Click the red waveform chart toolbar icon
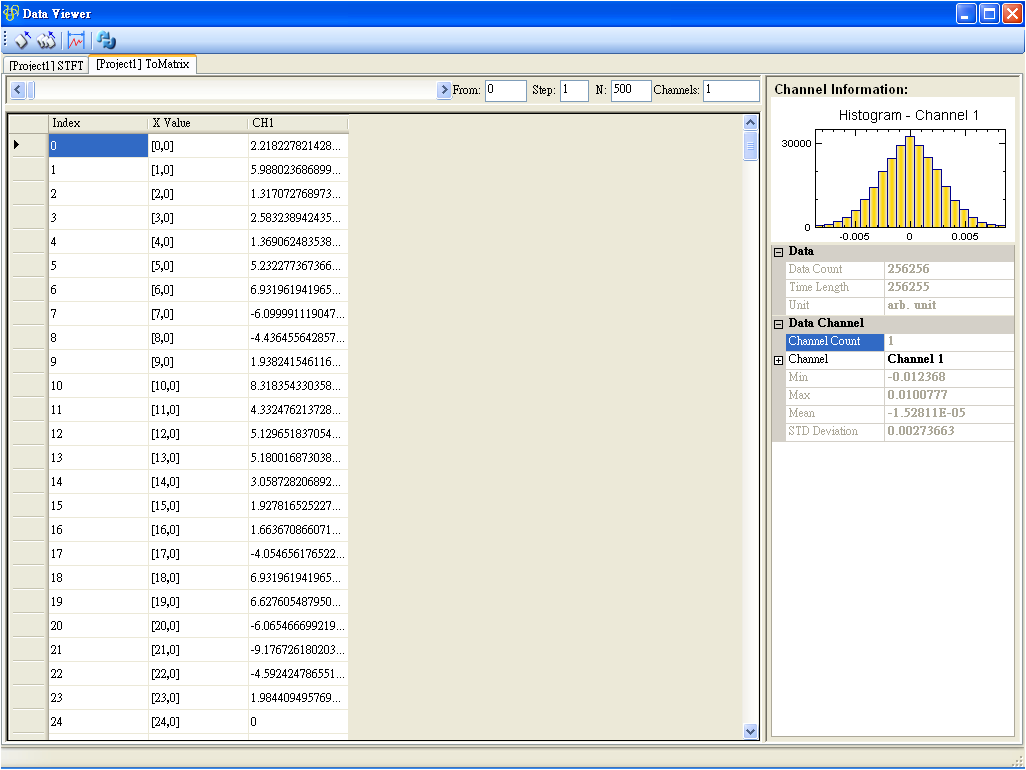This screenshot has width=1026, height=770. [x=76, y=40]
